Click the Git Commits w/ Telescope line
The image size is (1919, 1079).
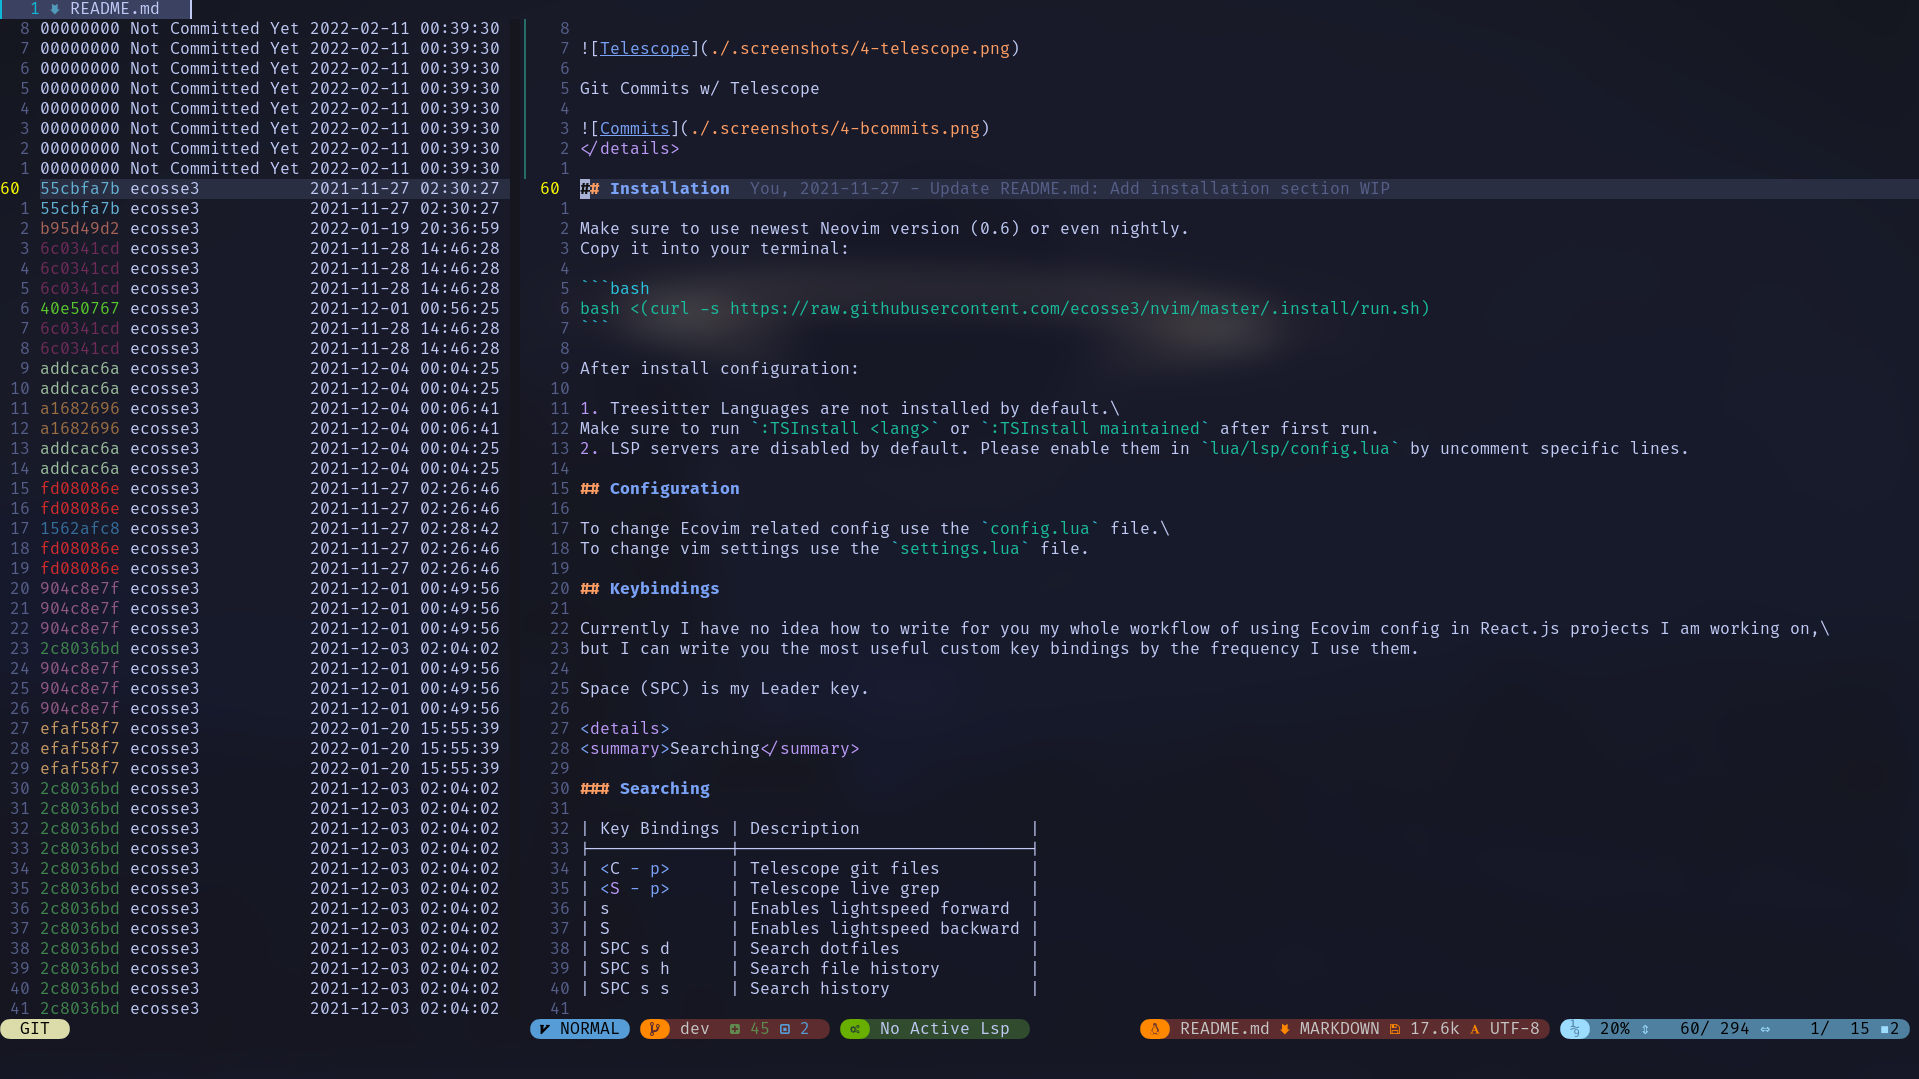(700, 89)
